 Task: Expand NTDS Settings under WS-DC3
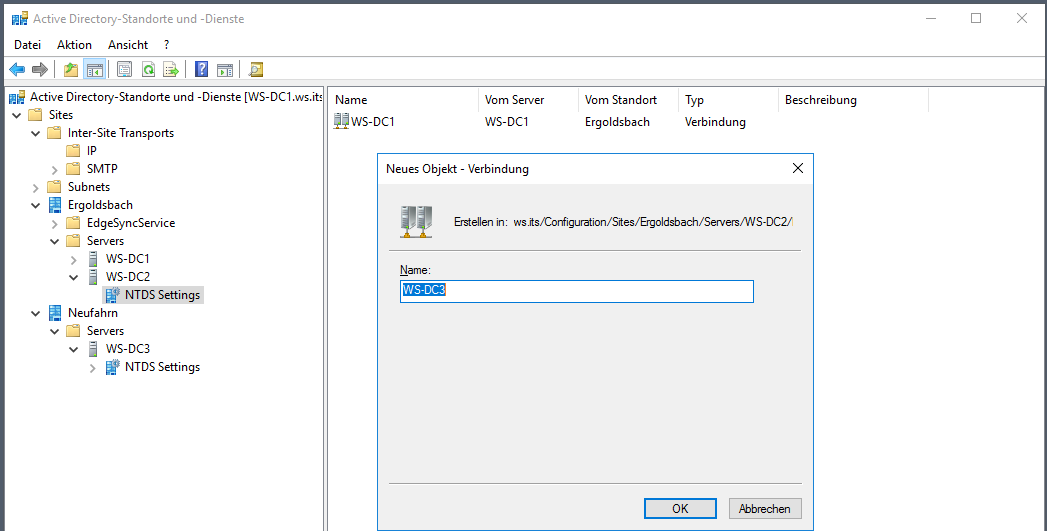click(93, 367)
